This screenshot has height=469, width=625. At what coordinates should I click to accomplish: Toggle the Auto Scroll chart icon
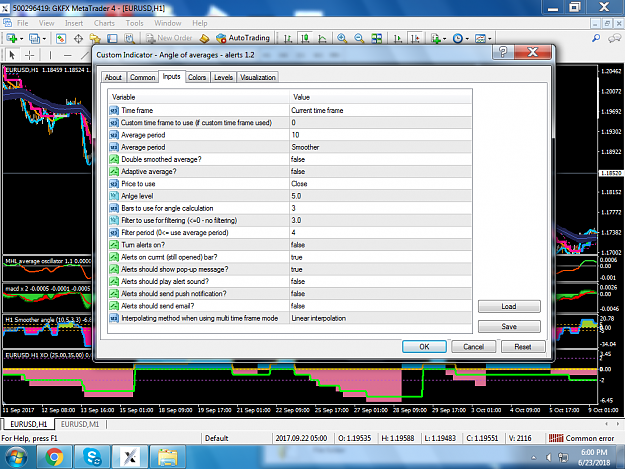(x=397, y=38)
